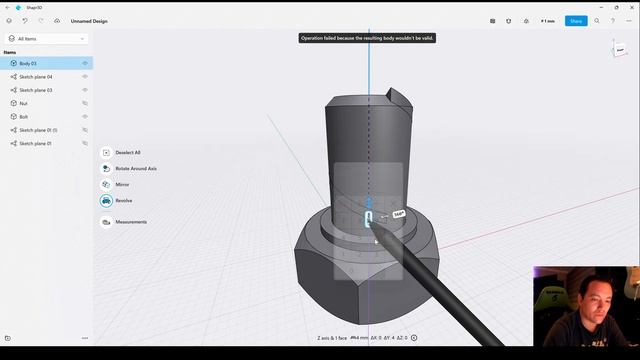
Task: Click the Body 03 body icon
Action: pyautogui.click(x=13, y=63)
